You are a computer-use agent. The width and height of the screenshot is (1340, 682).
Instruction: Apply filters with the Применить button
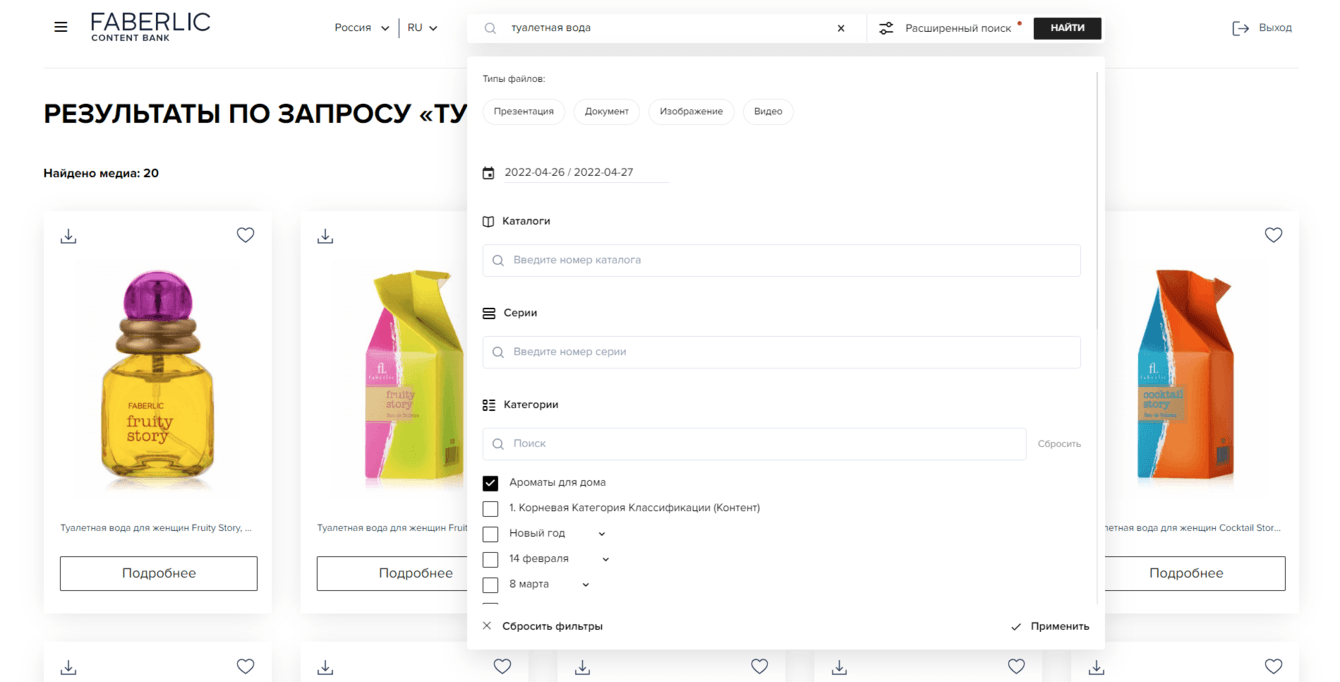(1050, 626)
